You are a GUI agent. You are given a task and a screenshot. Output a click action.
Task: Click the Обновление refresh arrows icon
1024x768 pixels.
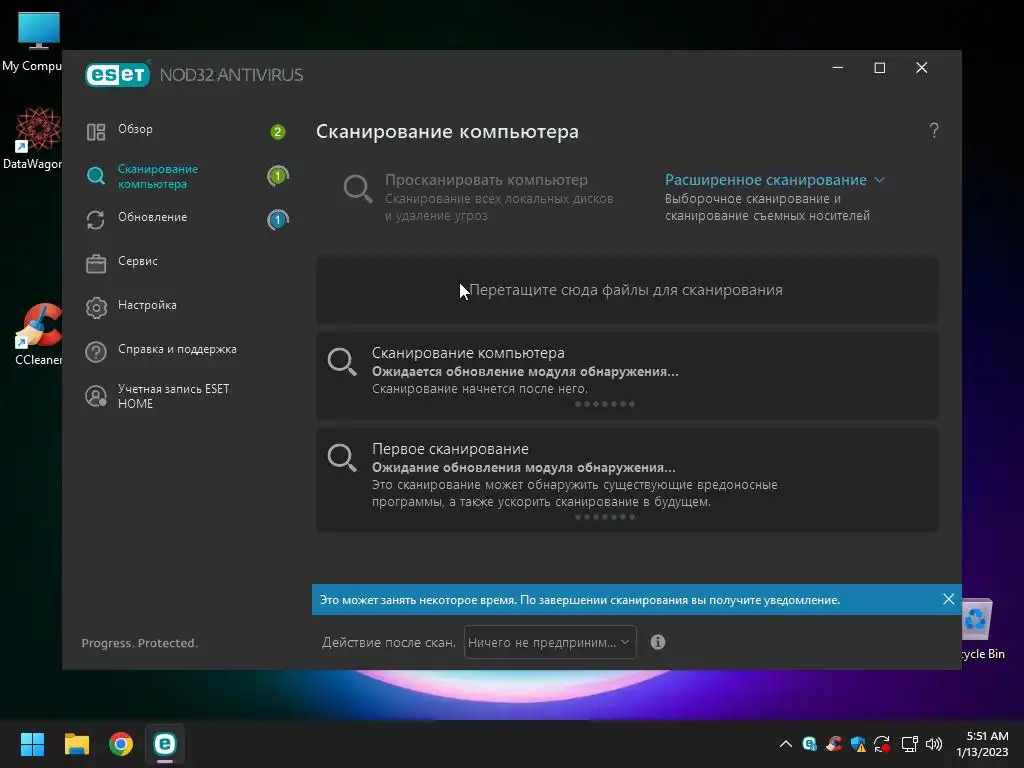click(x=96, y=220)
